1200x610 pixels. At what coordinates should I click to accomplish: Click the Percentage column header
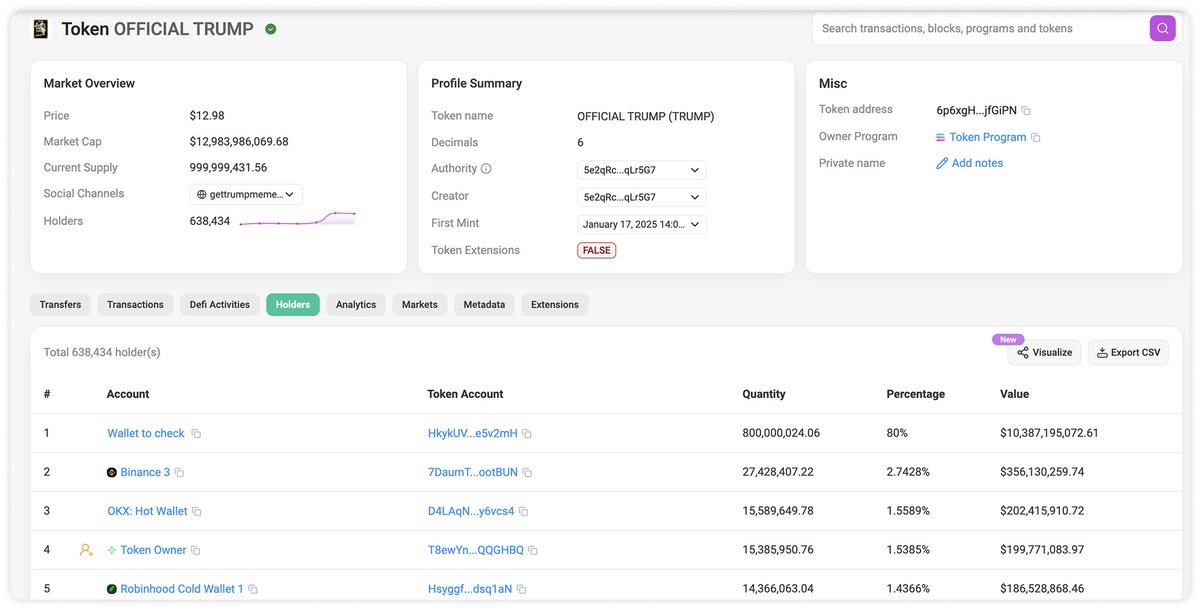[915, 394]
